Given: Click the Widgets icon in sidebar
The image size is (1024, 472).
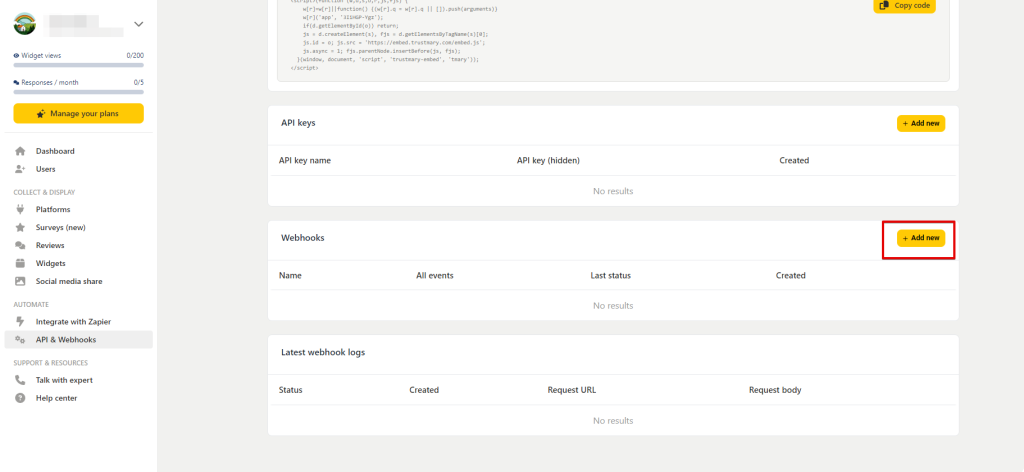Looking at the screenshot, I should point(20,263).
